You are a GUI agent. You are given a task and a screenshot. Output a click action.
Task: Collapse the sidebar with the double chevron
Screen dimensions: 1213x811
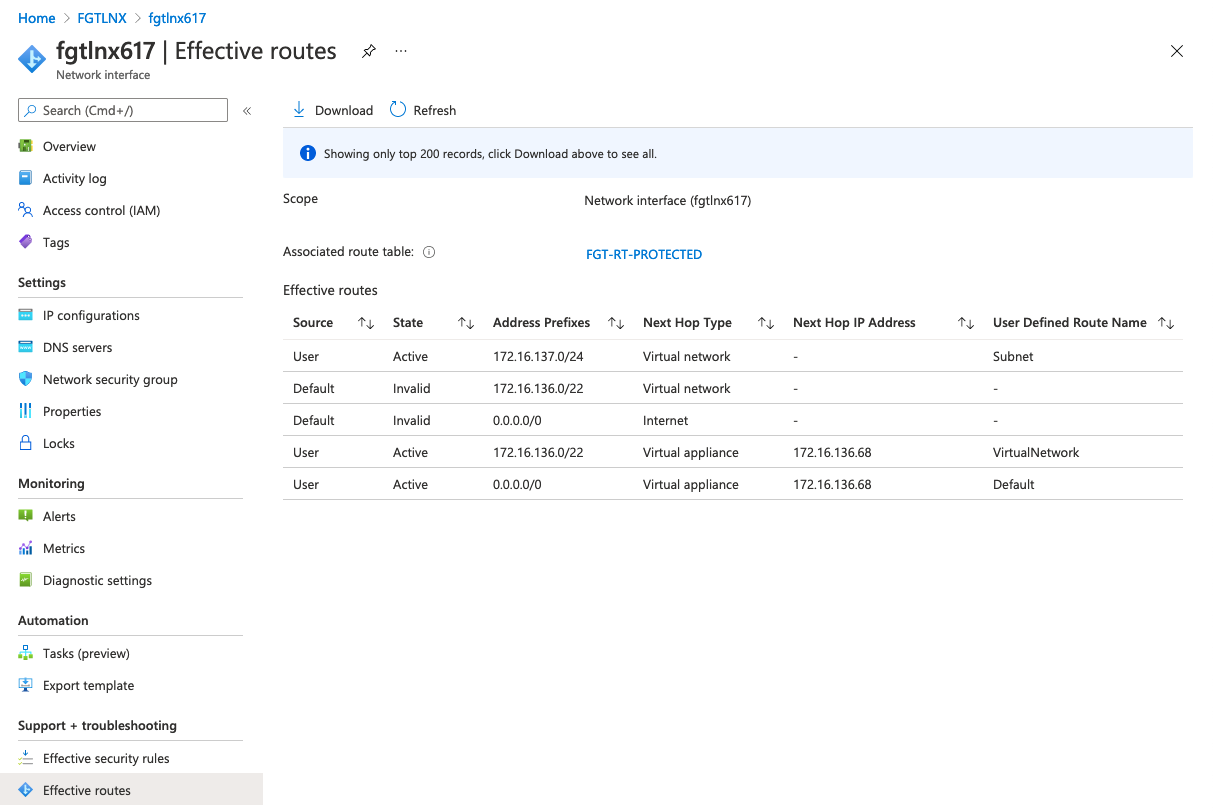[x=247, y=111]
